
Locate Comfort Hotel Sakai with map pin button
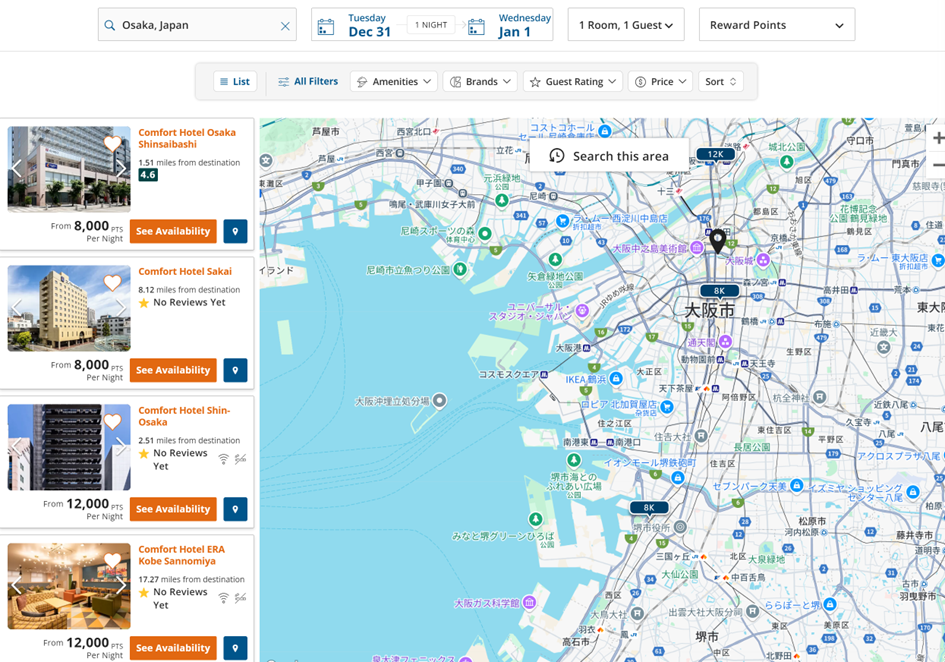235,370
